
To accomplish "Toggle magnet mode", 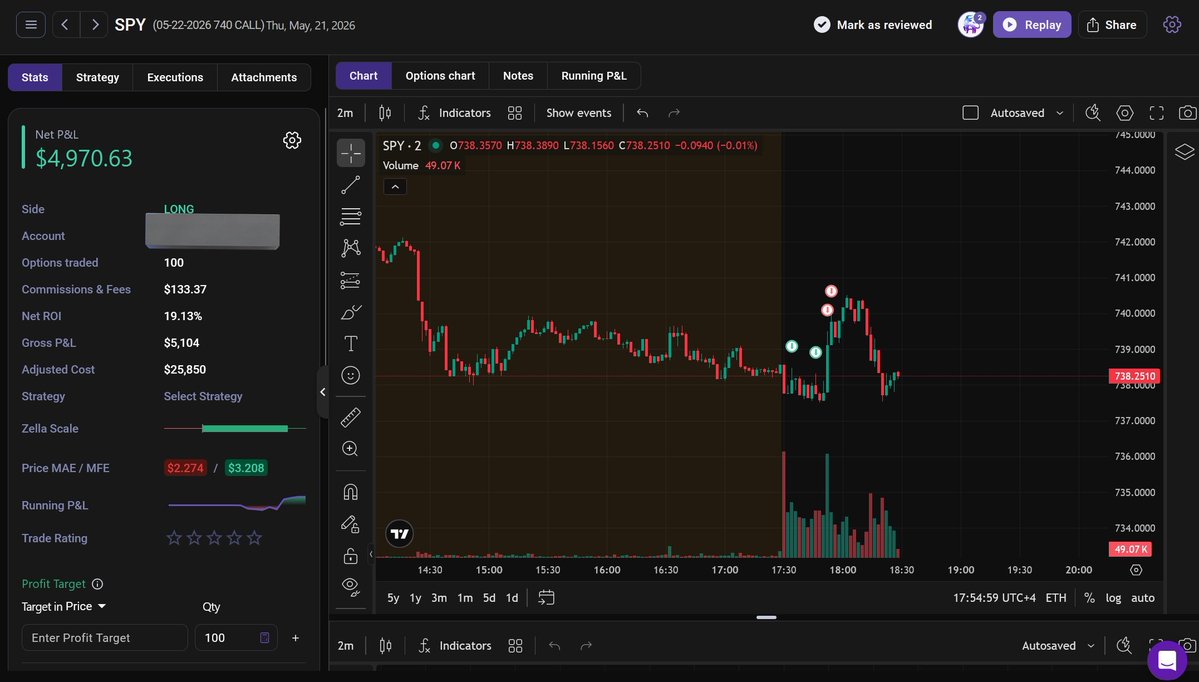I will pos(351,492).
